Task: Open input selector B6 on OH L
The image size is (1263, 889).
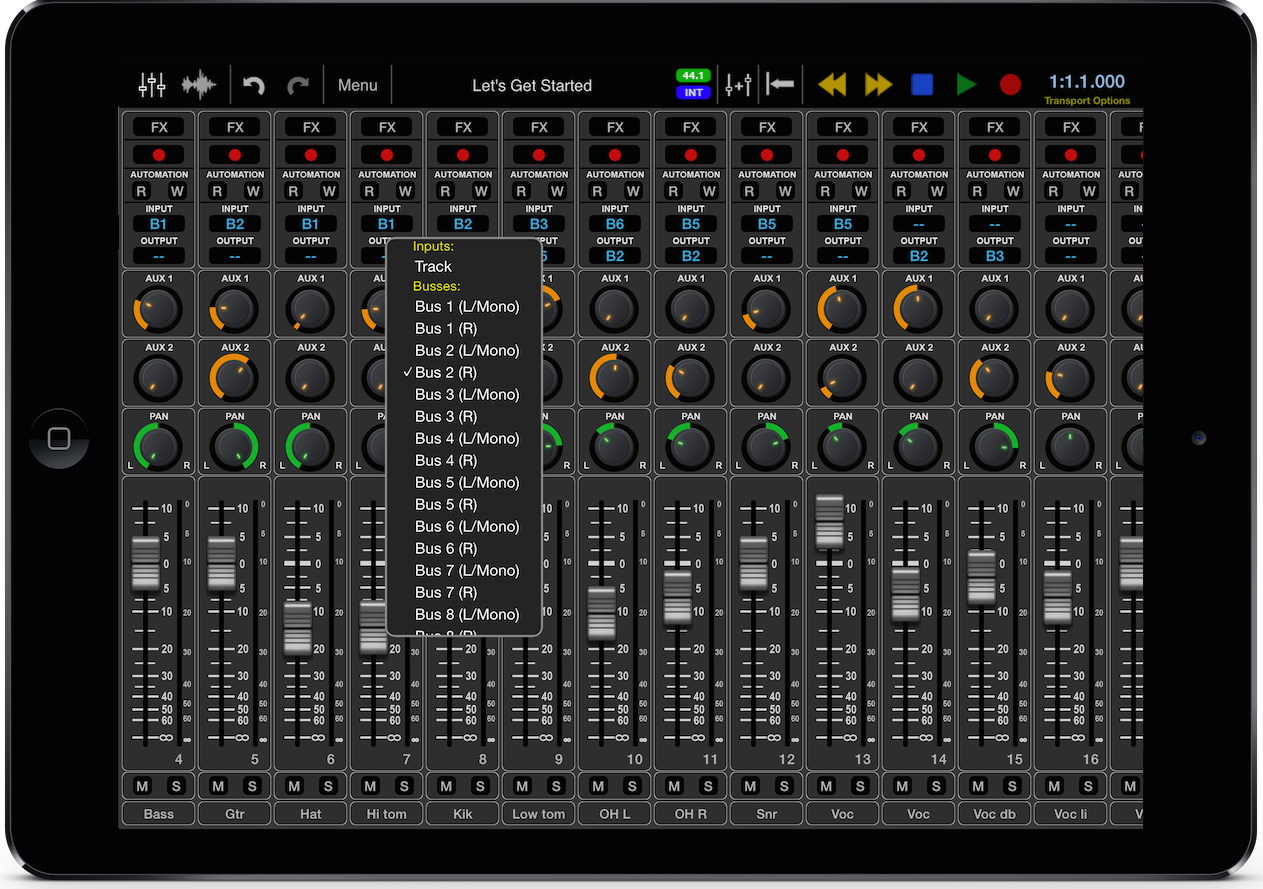Action: click(x=615, y=224)
